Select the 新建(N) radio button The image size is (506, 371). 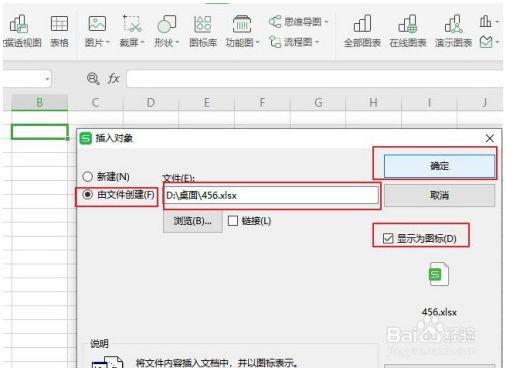[87, 176]
